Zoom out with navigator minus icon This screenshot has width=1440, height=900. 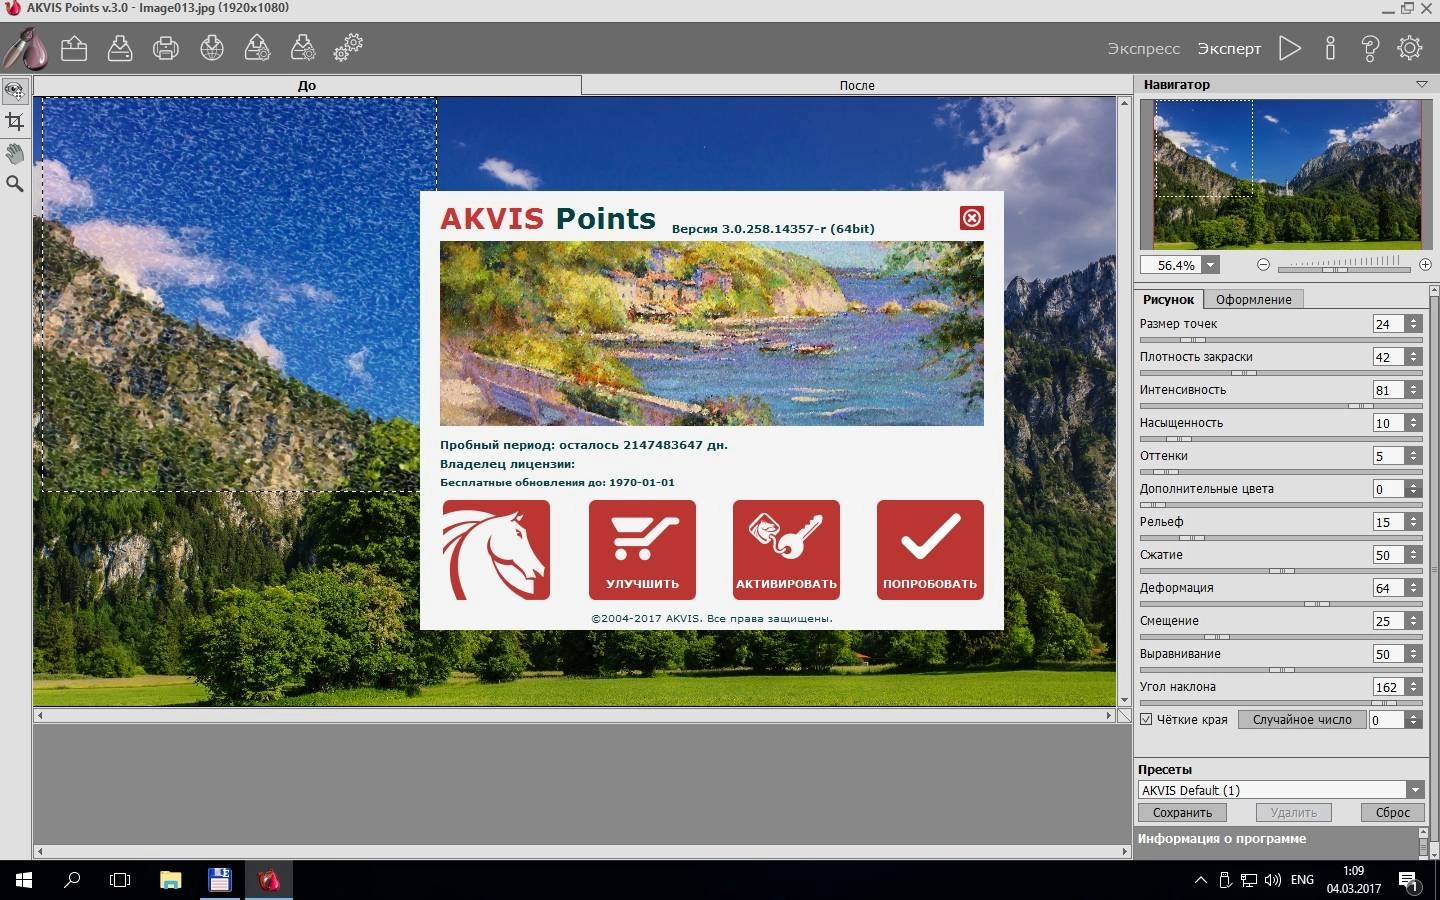(1263, 265)
